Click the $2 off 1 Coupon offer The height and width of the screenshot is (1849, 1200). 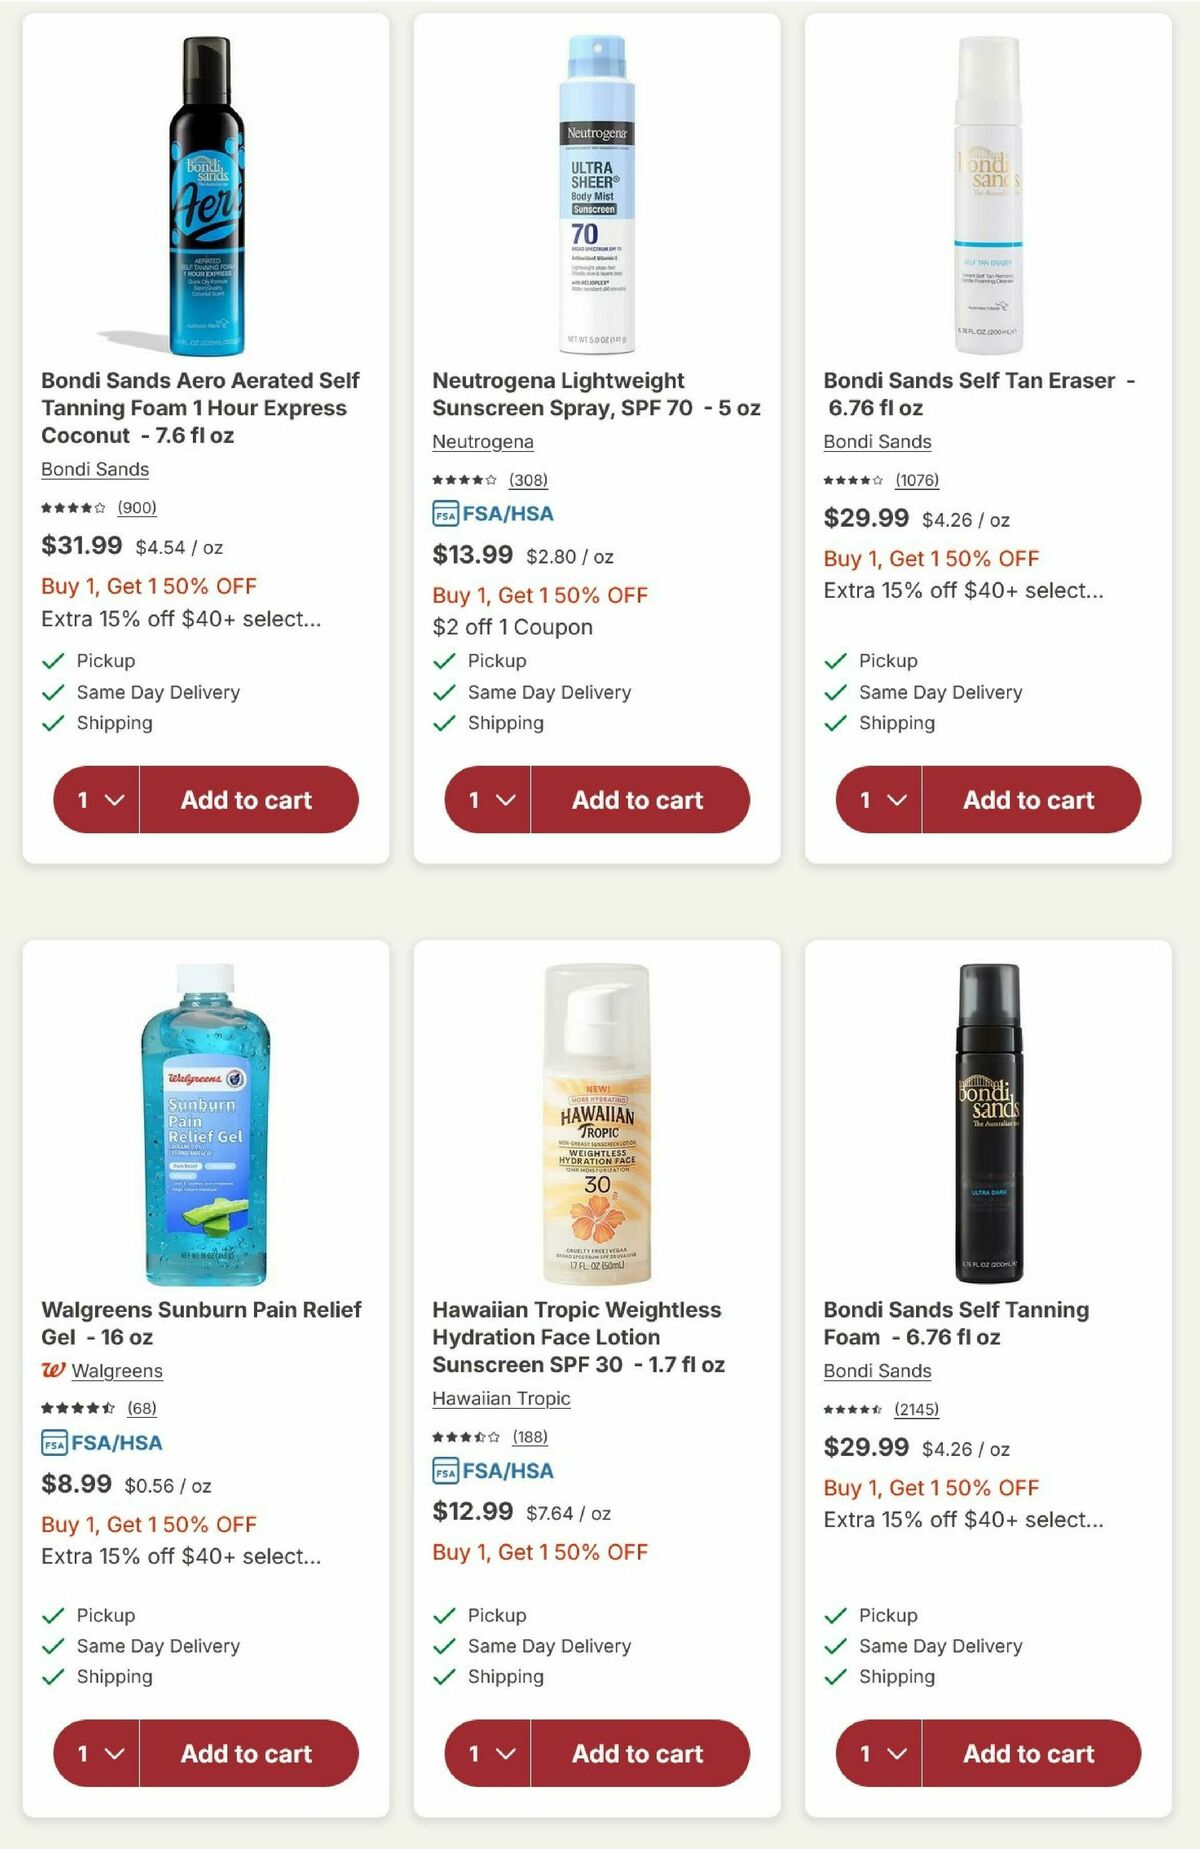(x=511, y=627)
